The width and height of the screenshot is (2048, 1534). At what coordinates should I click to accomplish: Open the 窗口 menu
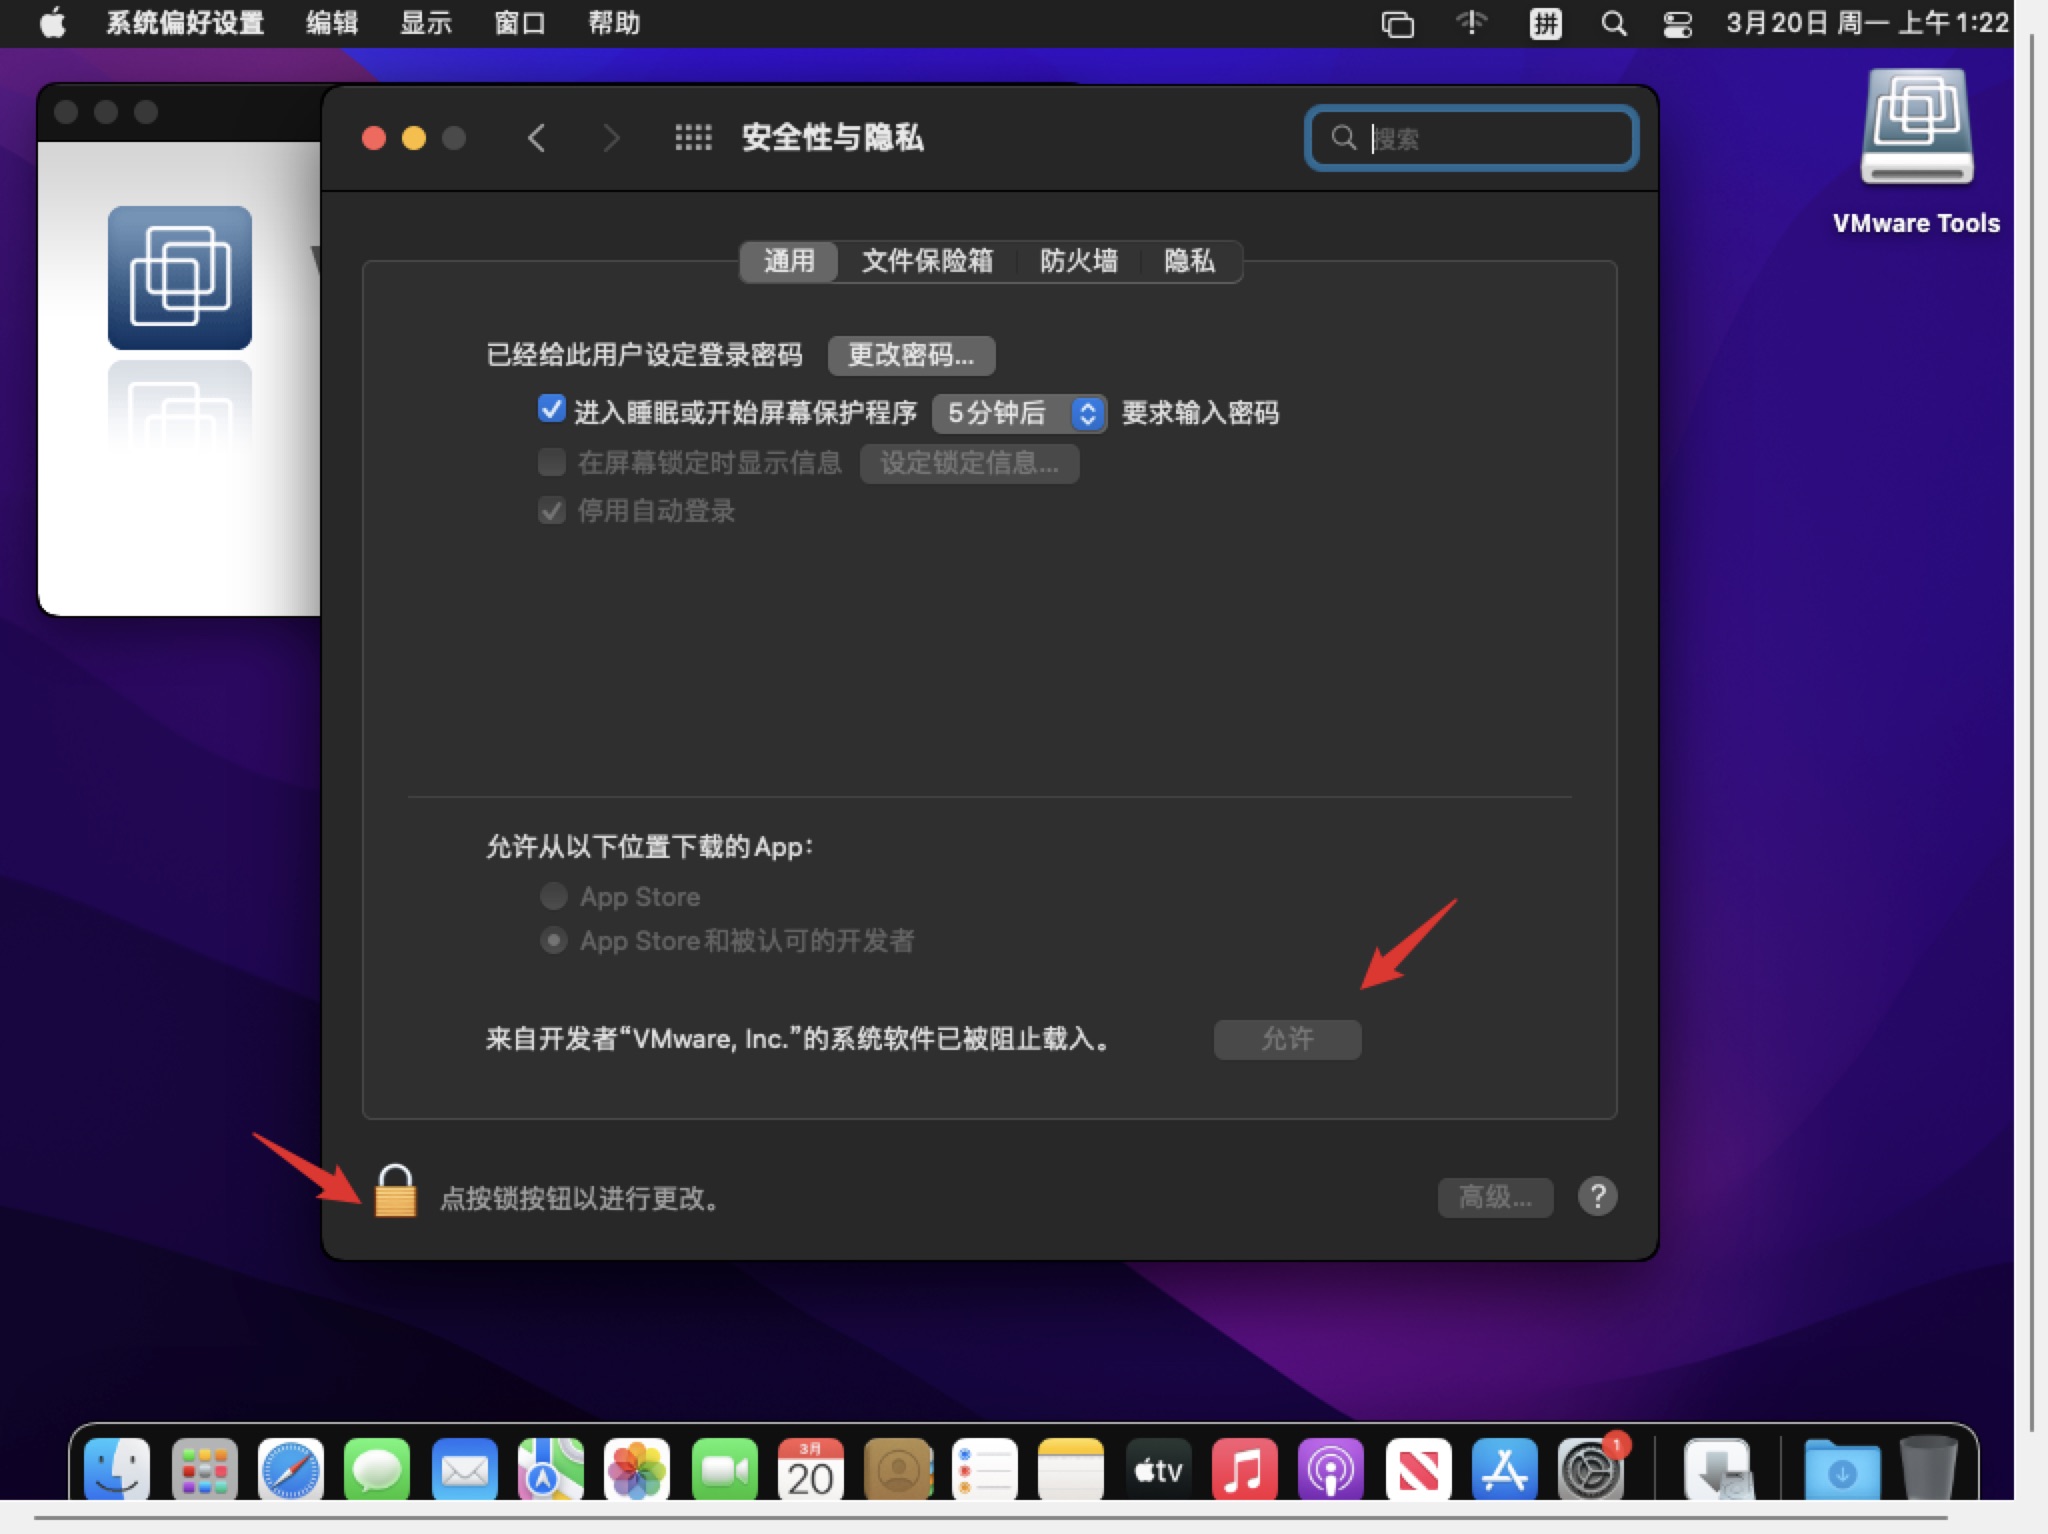coord(518,22)
